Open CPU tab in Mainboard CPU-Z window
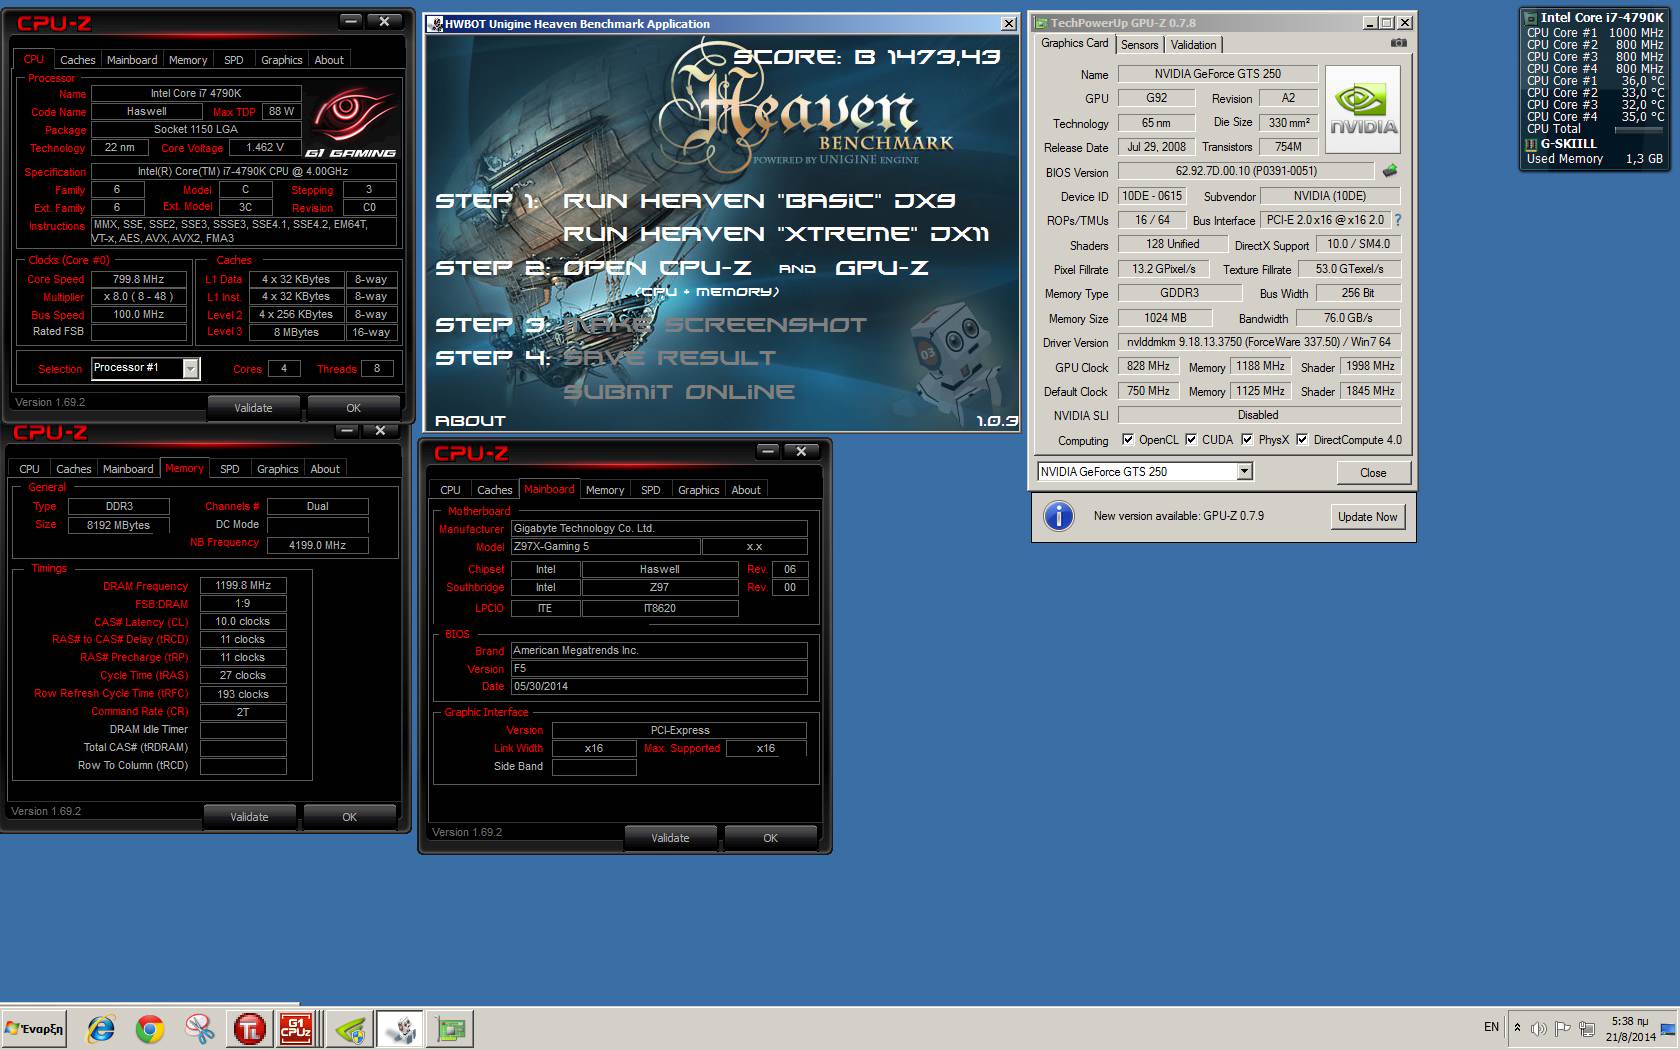 (450, 490)
